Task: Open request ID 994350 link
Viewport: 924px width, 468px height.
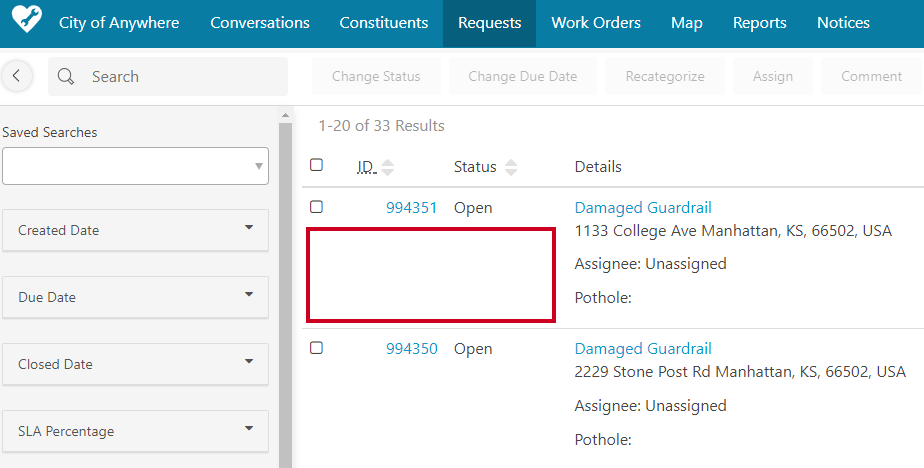Action: pyautogui.click(x=411, y=348)
